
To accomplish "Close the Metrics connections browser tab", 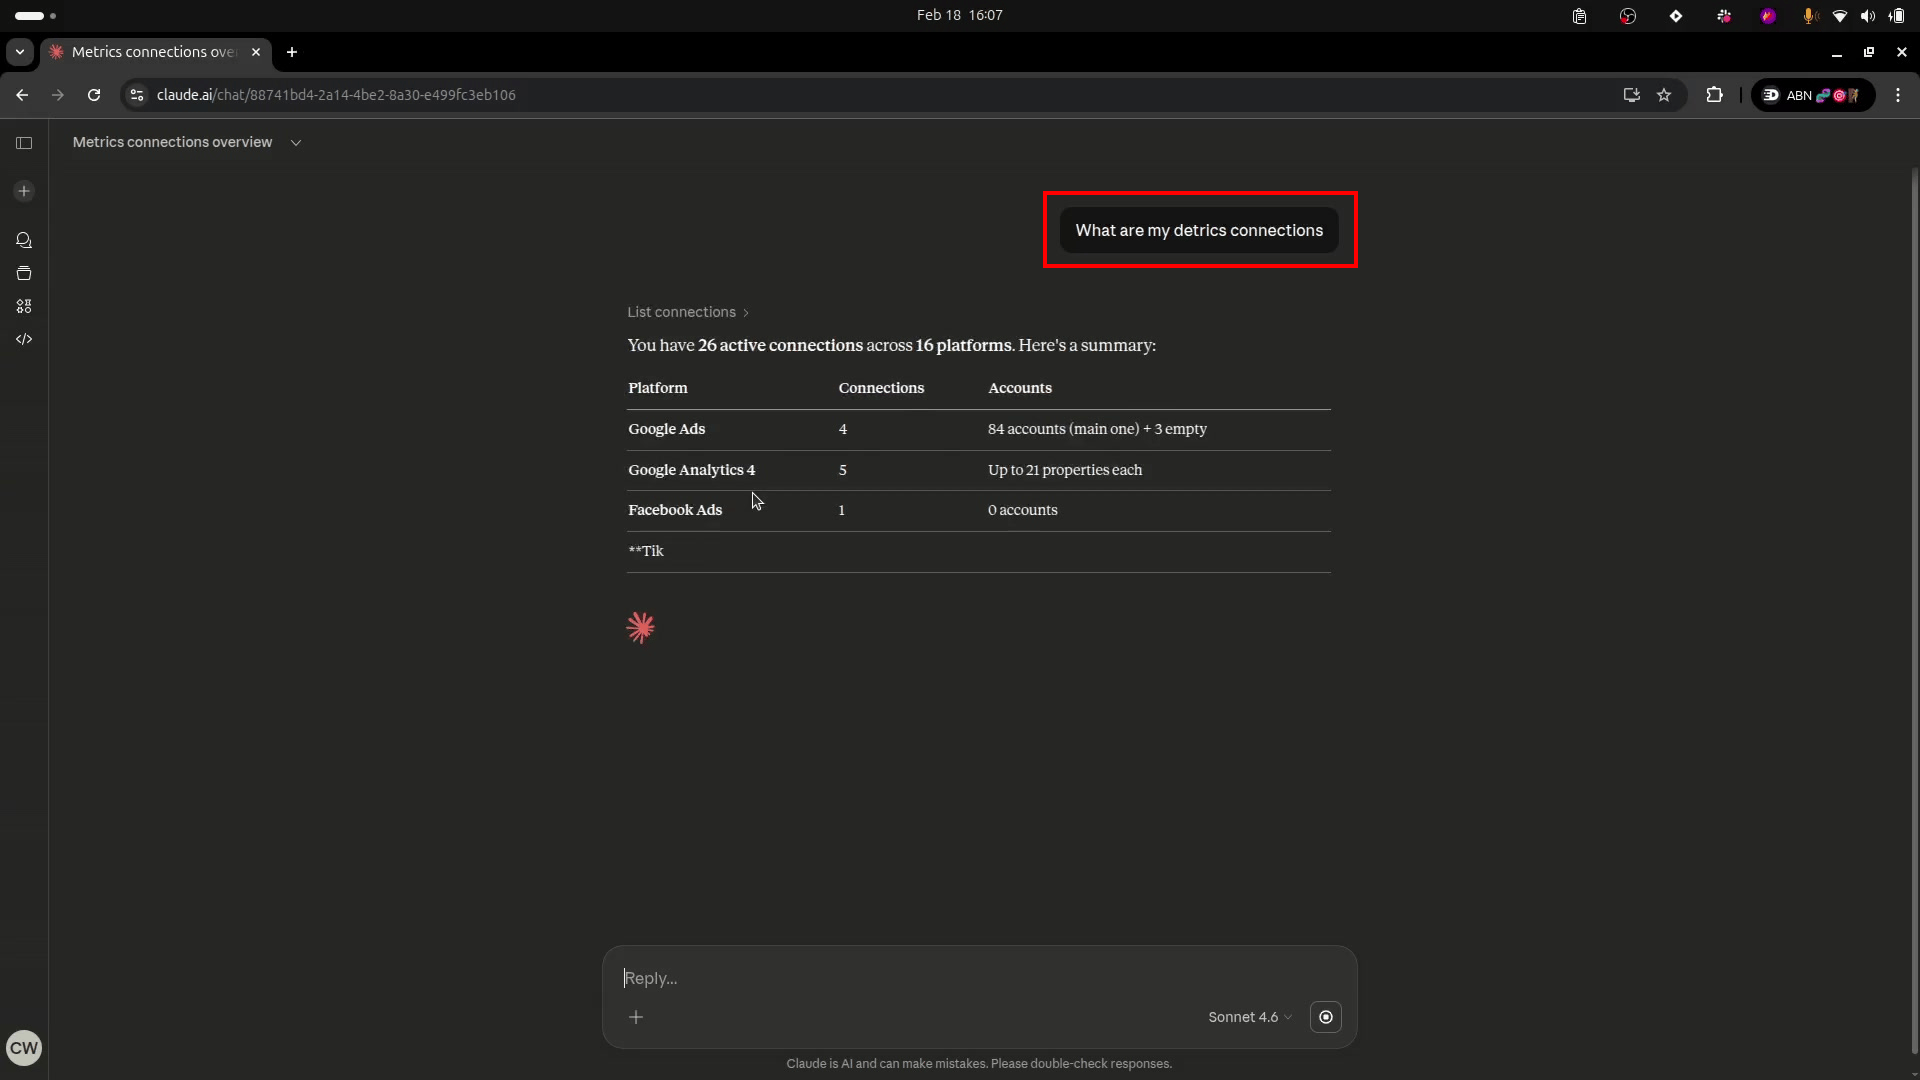I will coord(256,52).
